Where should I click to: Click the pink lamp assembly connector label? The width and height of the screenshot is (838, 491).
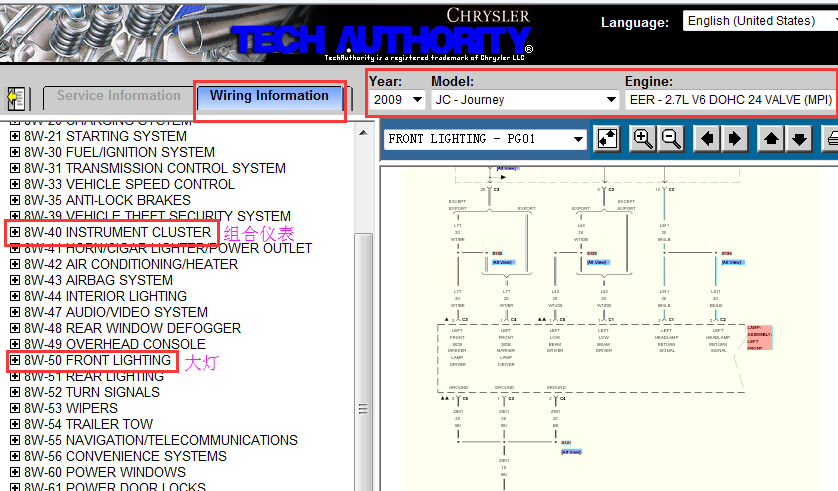point(759,338)
